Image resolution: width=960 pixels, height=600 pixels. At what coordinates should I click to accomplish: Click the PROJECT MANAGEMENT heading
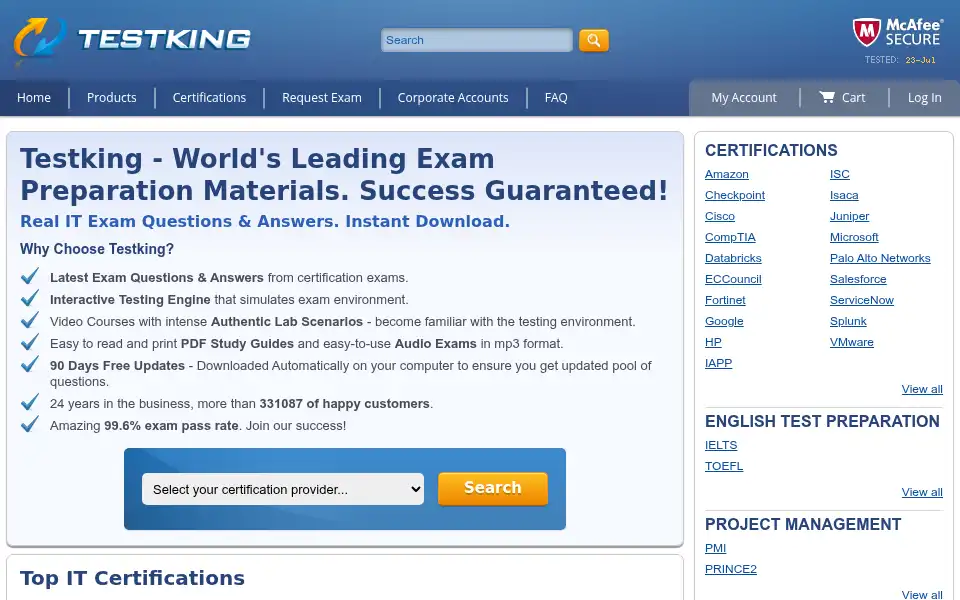[803, 524]
